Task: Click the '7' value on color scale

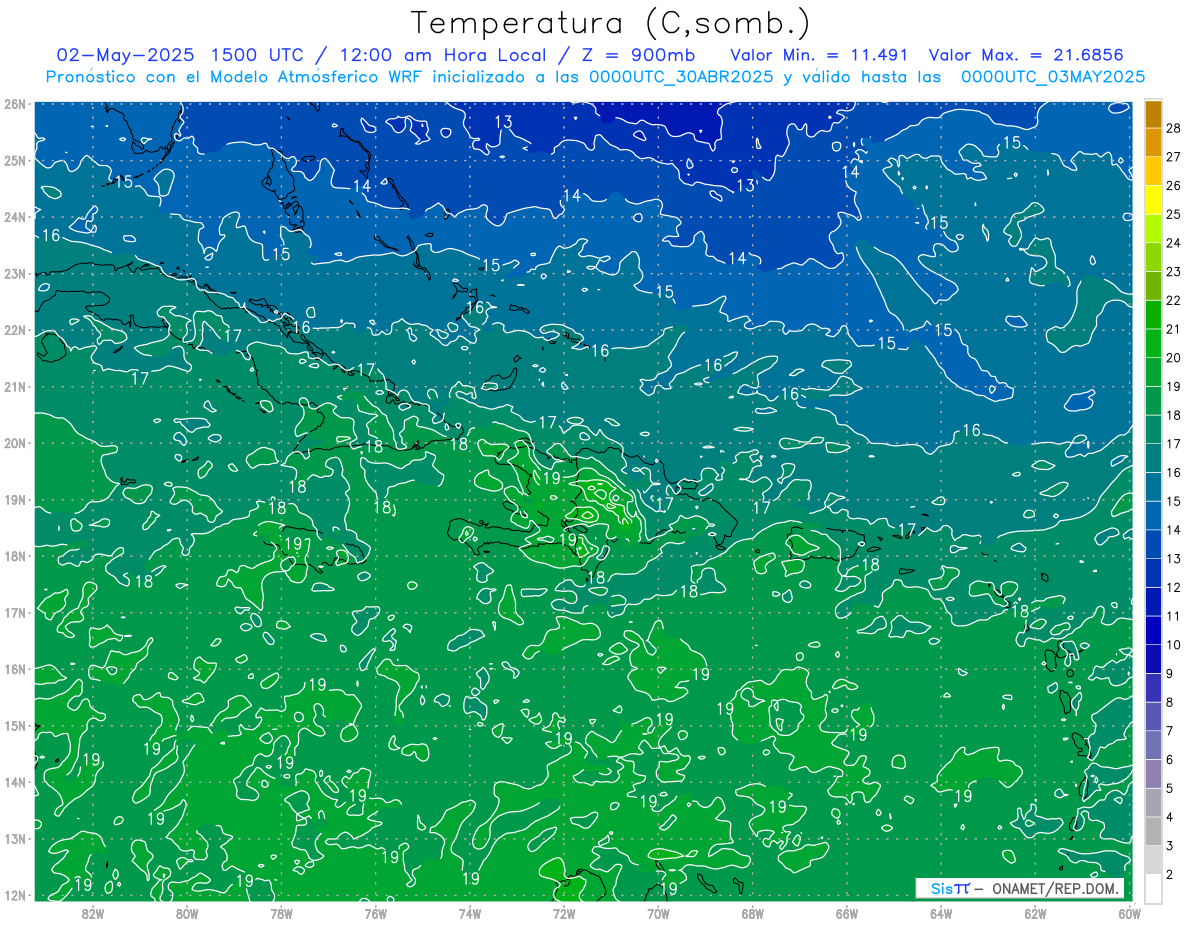Action: [1169, 732]
